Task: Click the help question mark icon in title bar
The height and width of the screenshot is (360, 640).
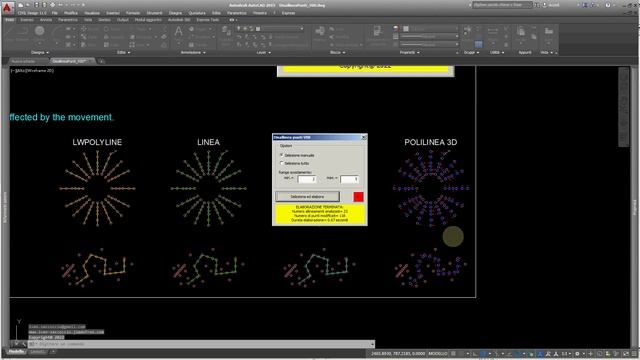Action: click(x=608, y=5)
